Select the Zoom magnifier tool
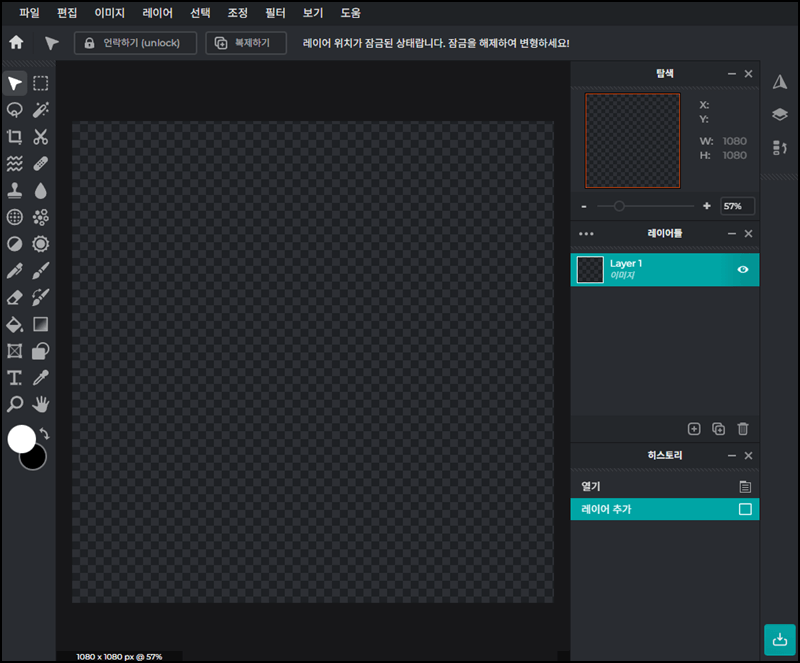Screen dimensions: 800x663 pos(15,404)
